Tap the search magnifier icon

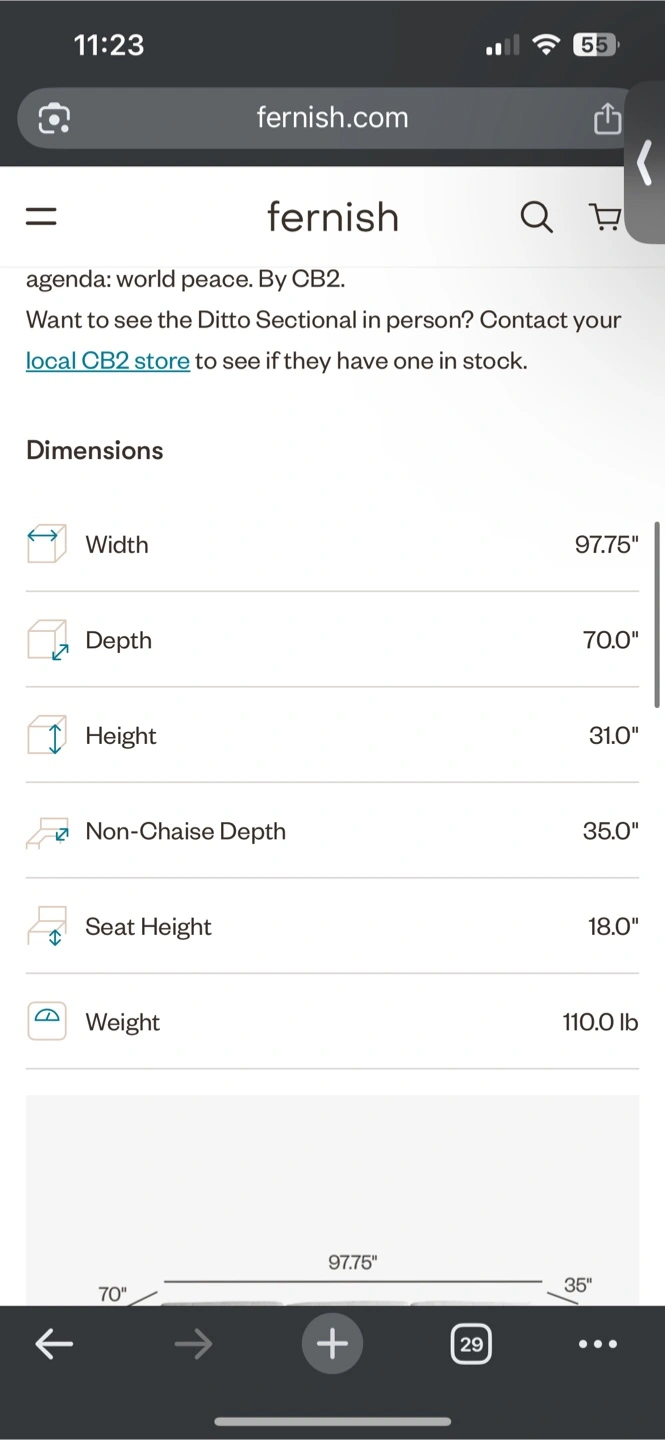pos(536,217)
